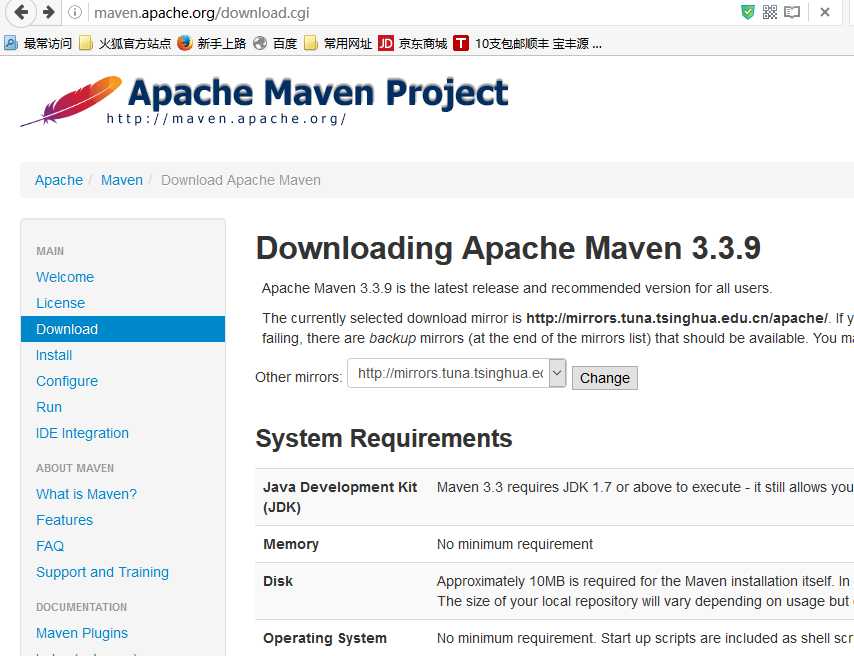Image resolution: width=854 pixels, height=656 pixels.
Task: Open the Configure sidebar link
Action: pos(67,381)
